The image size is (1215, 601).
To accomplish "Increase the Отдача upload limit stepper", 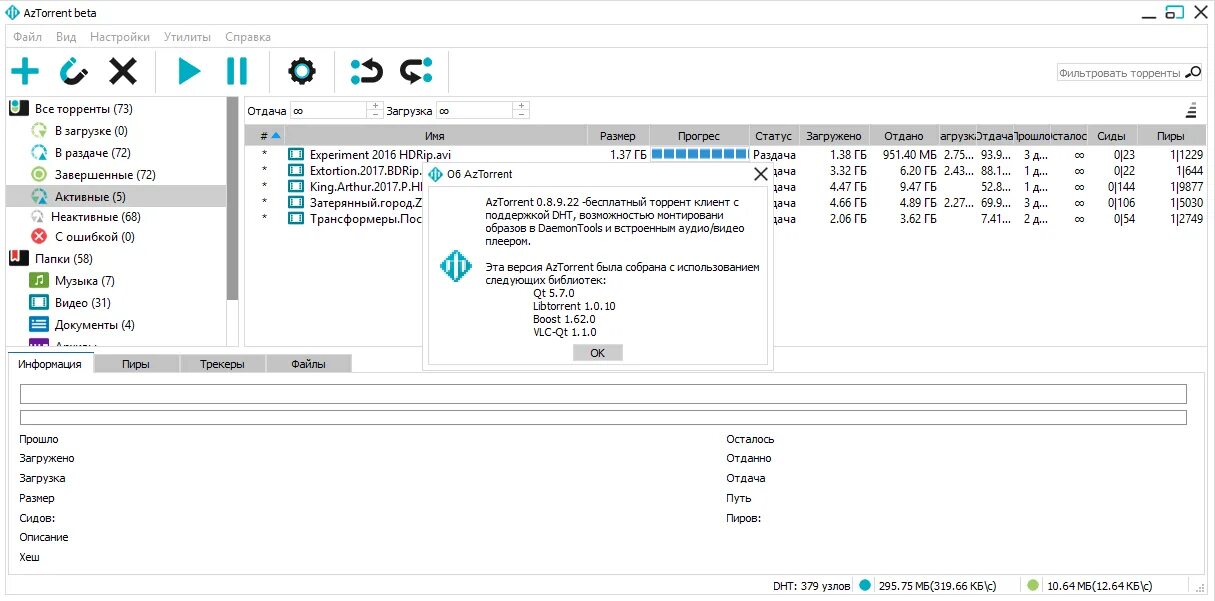I will [x=375, y=106].
